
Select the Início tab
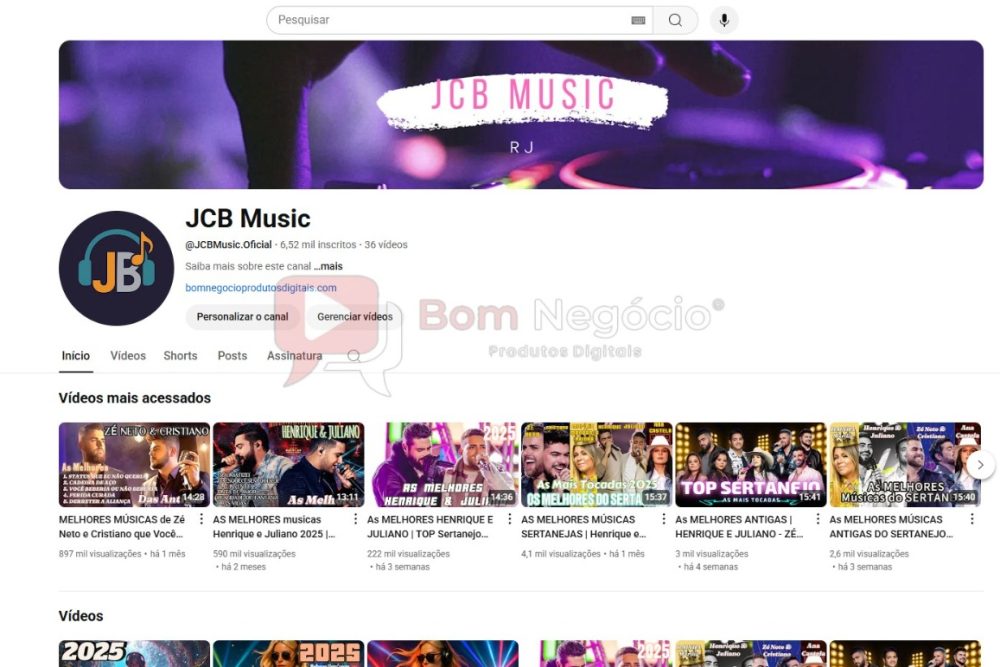(x=76, y=356)
